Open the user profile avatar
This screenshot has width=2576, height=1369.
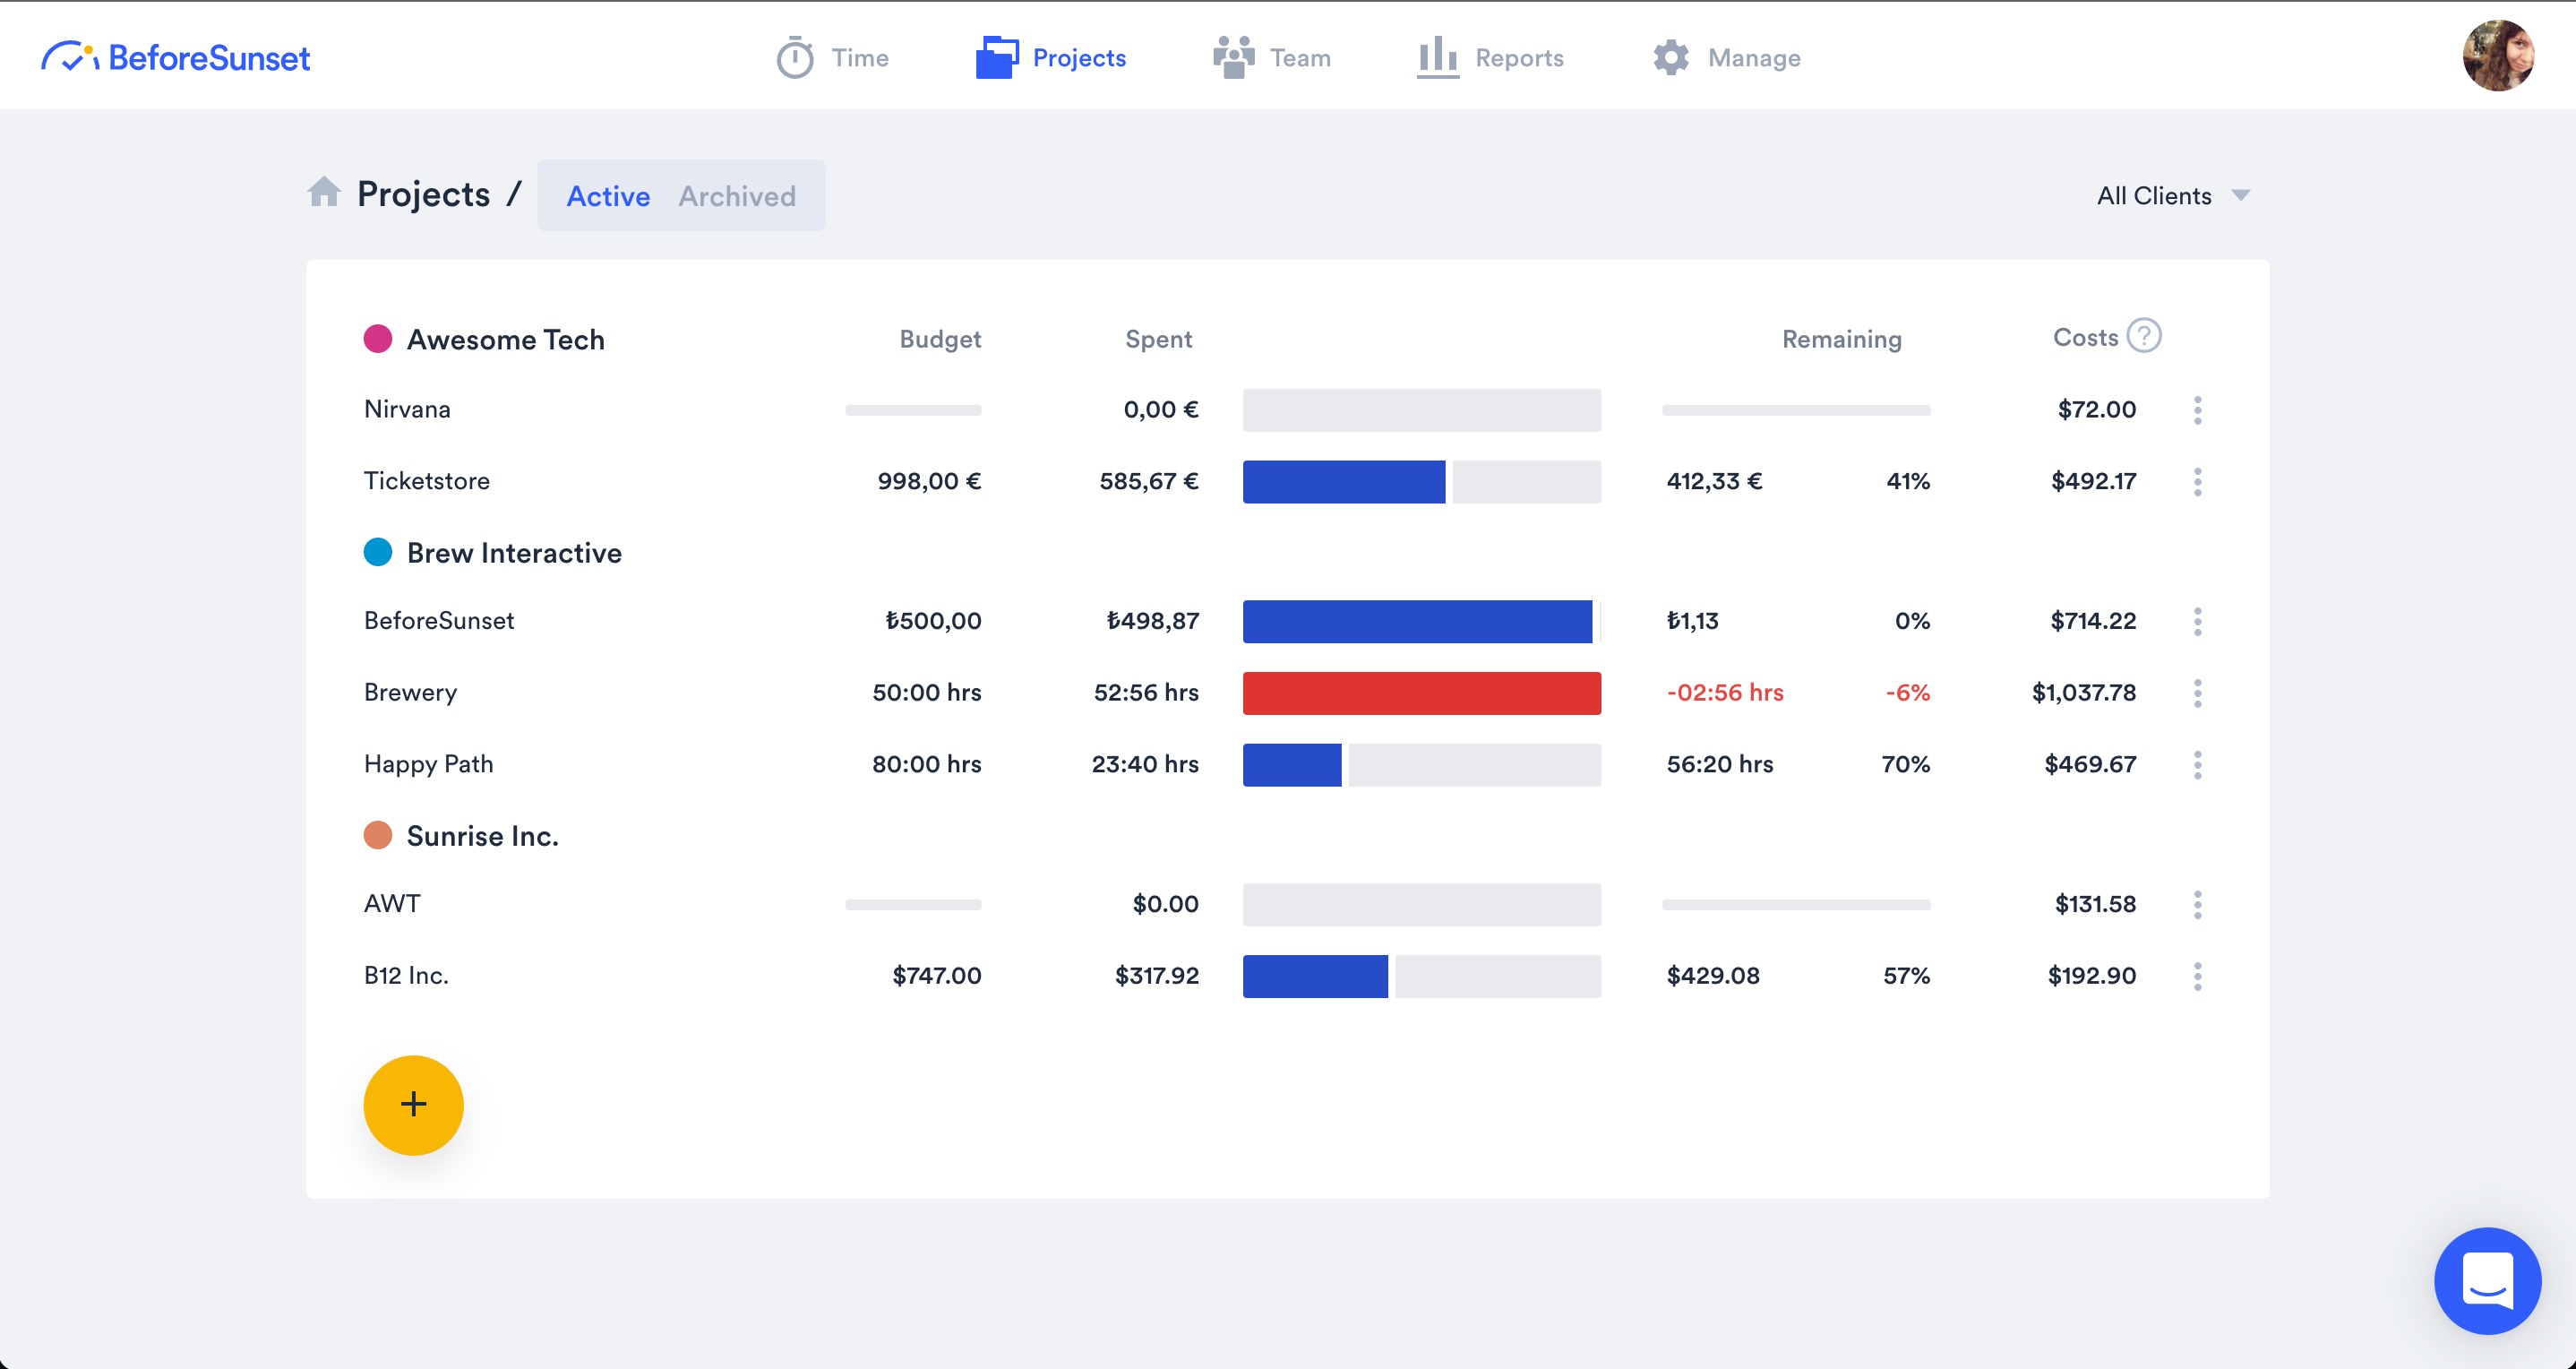coord(2498,56)
